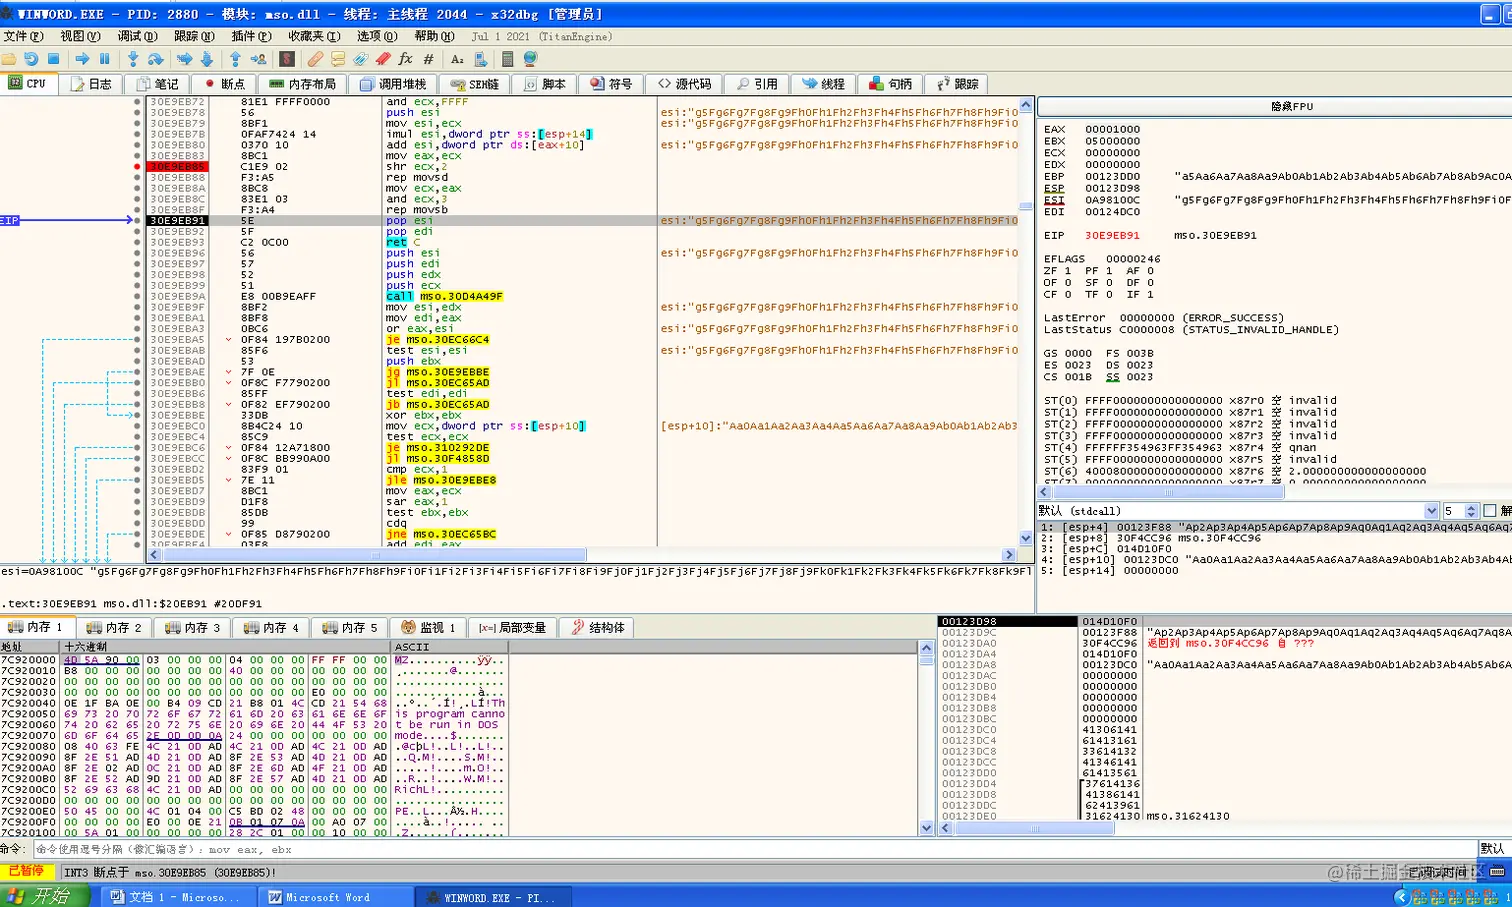
Task: Click the globe toolbar icon
Action: pyautogui.click(x=530, y=59)
